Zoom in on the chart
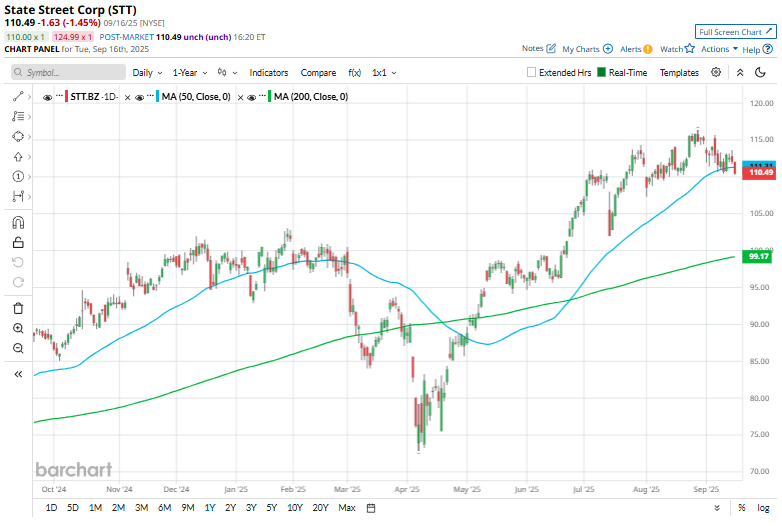 [18, 328]
